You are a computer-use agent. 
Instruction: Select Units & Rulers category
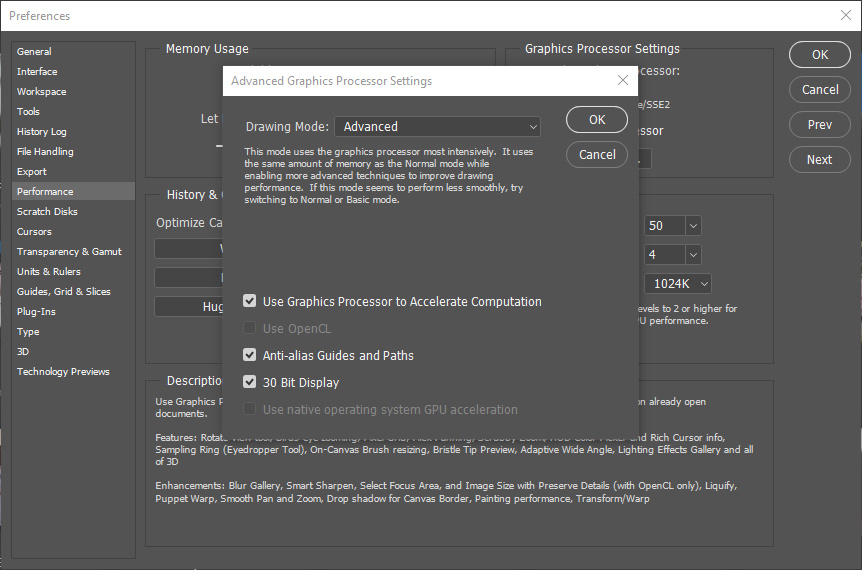[73, 272]
